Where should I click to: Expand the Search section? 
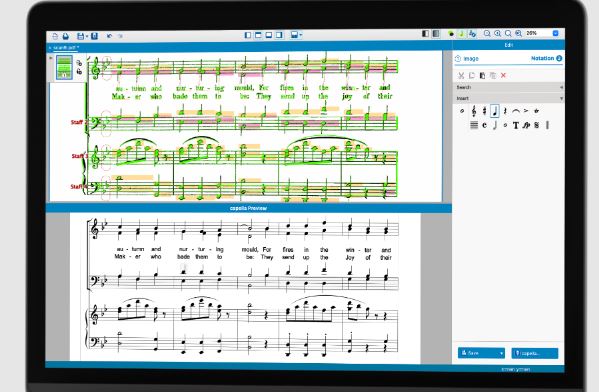(508, 87)
